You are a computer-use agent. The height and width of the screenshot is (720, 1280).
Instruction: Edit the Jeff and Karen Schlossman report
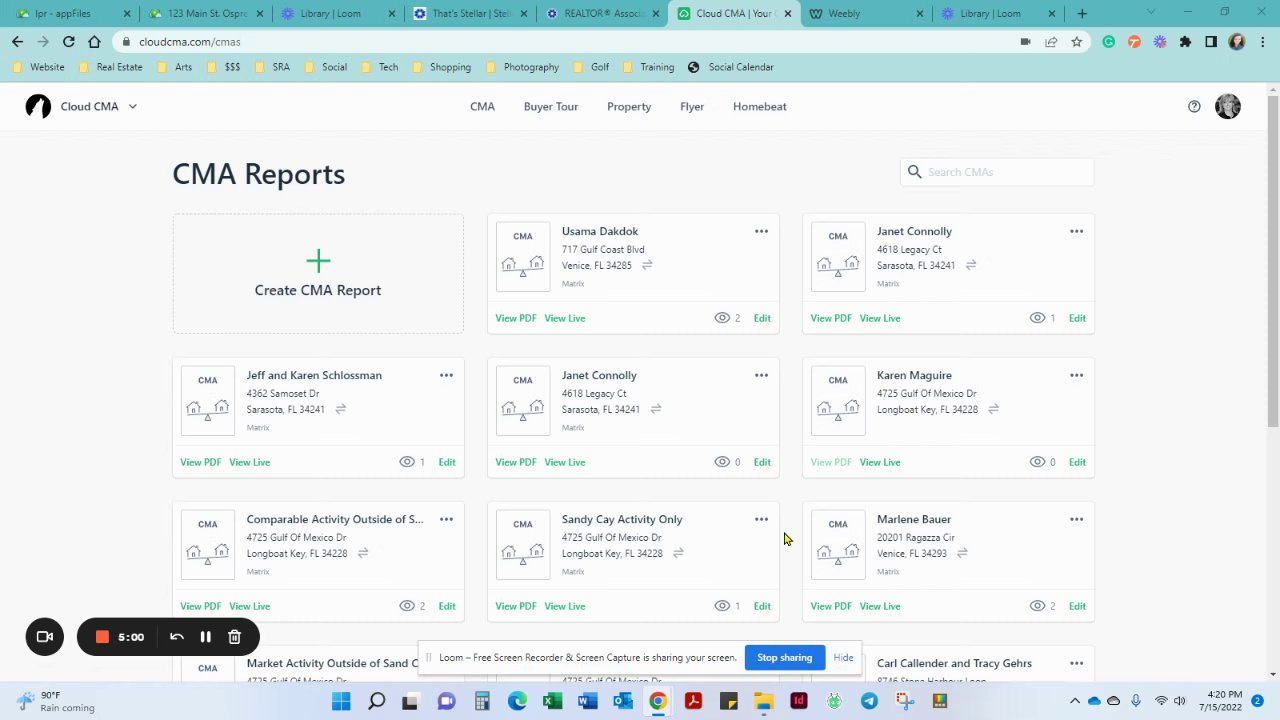447,462
